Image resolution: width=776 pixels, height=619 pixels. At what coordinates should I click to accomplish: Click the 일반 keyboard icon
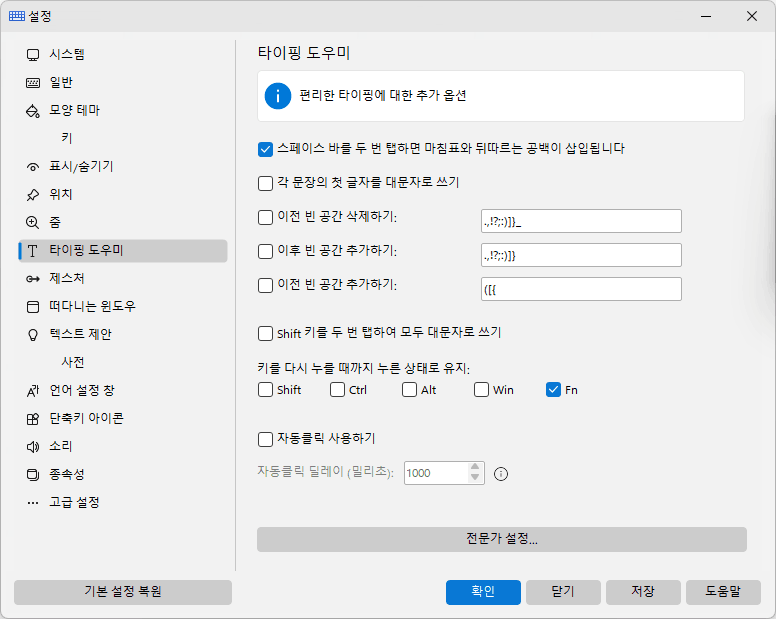click(33, 83)
